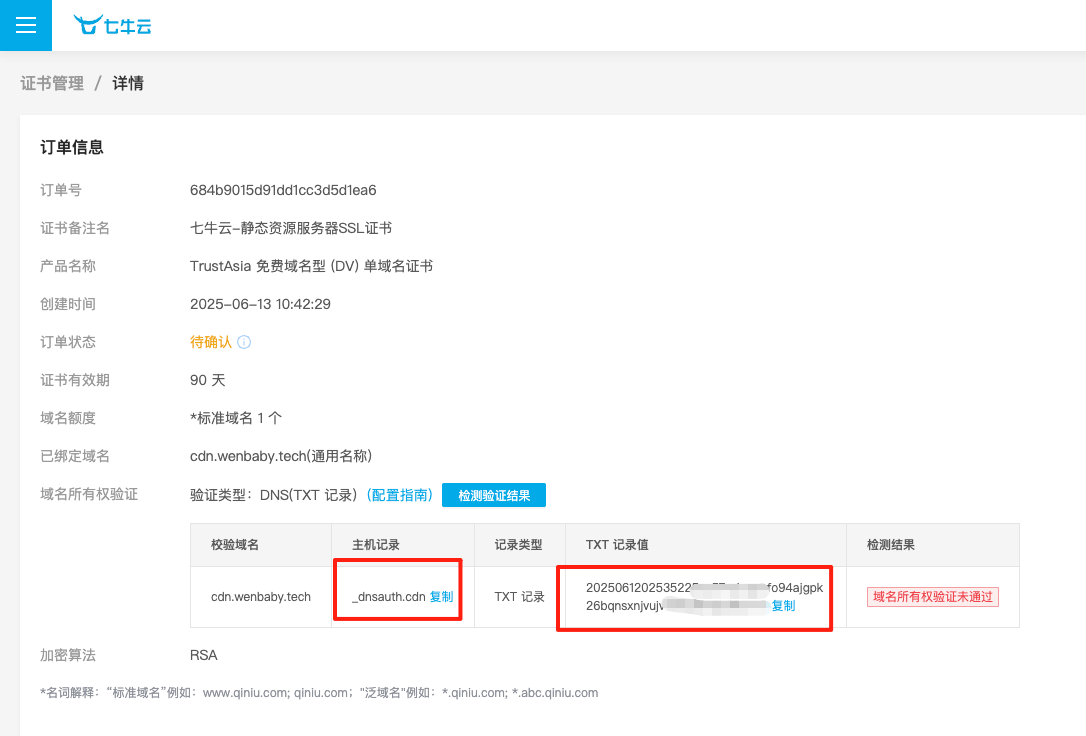The image size is (1086, 736).
Task: Copy the TXT record value
Action: [783, 606]
